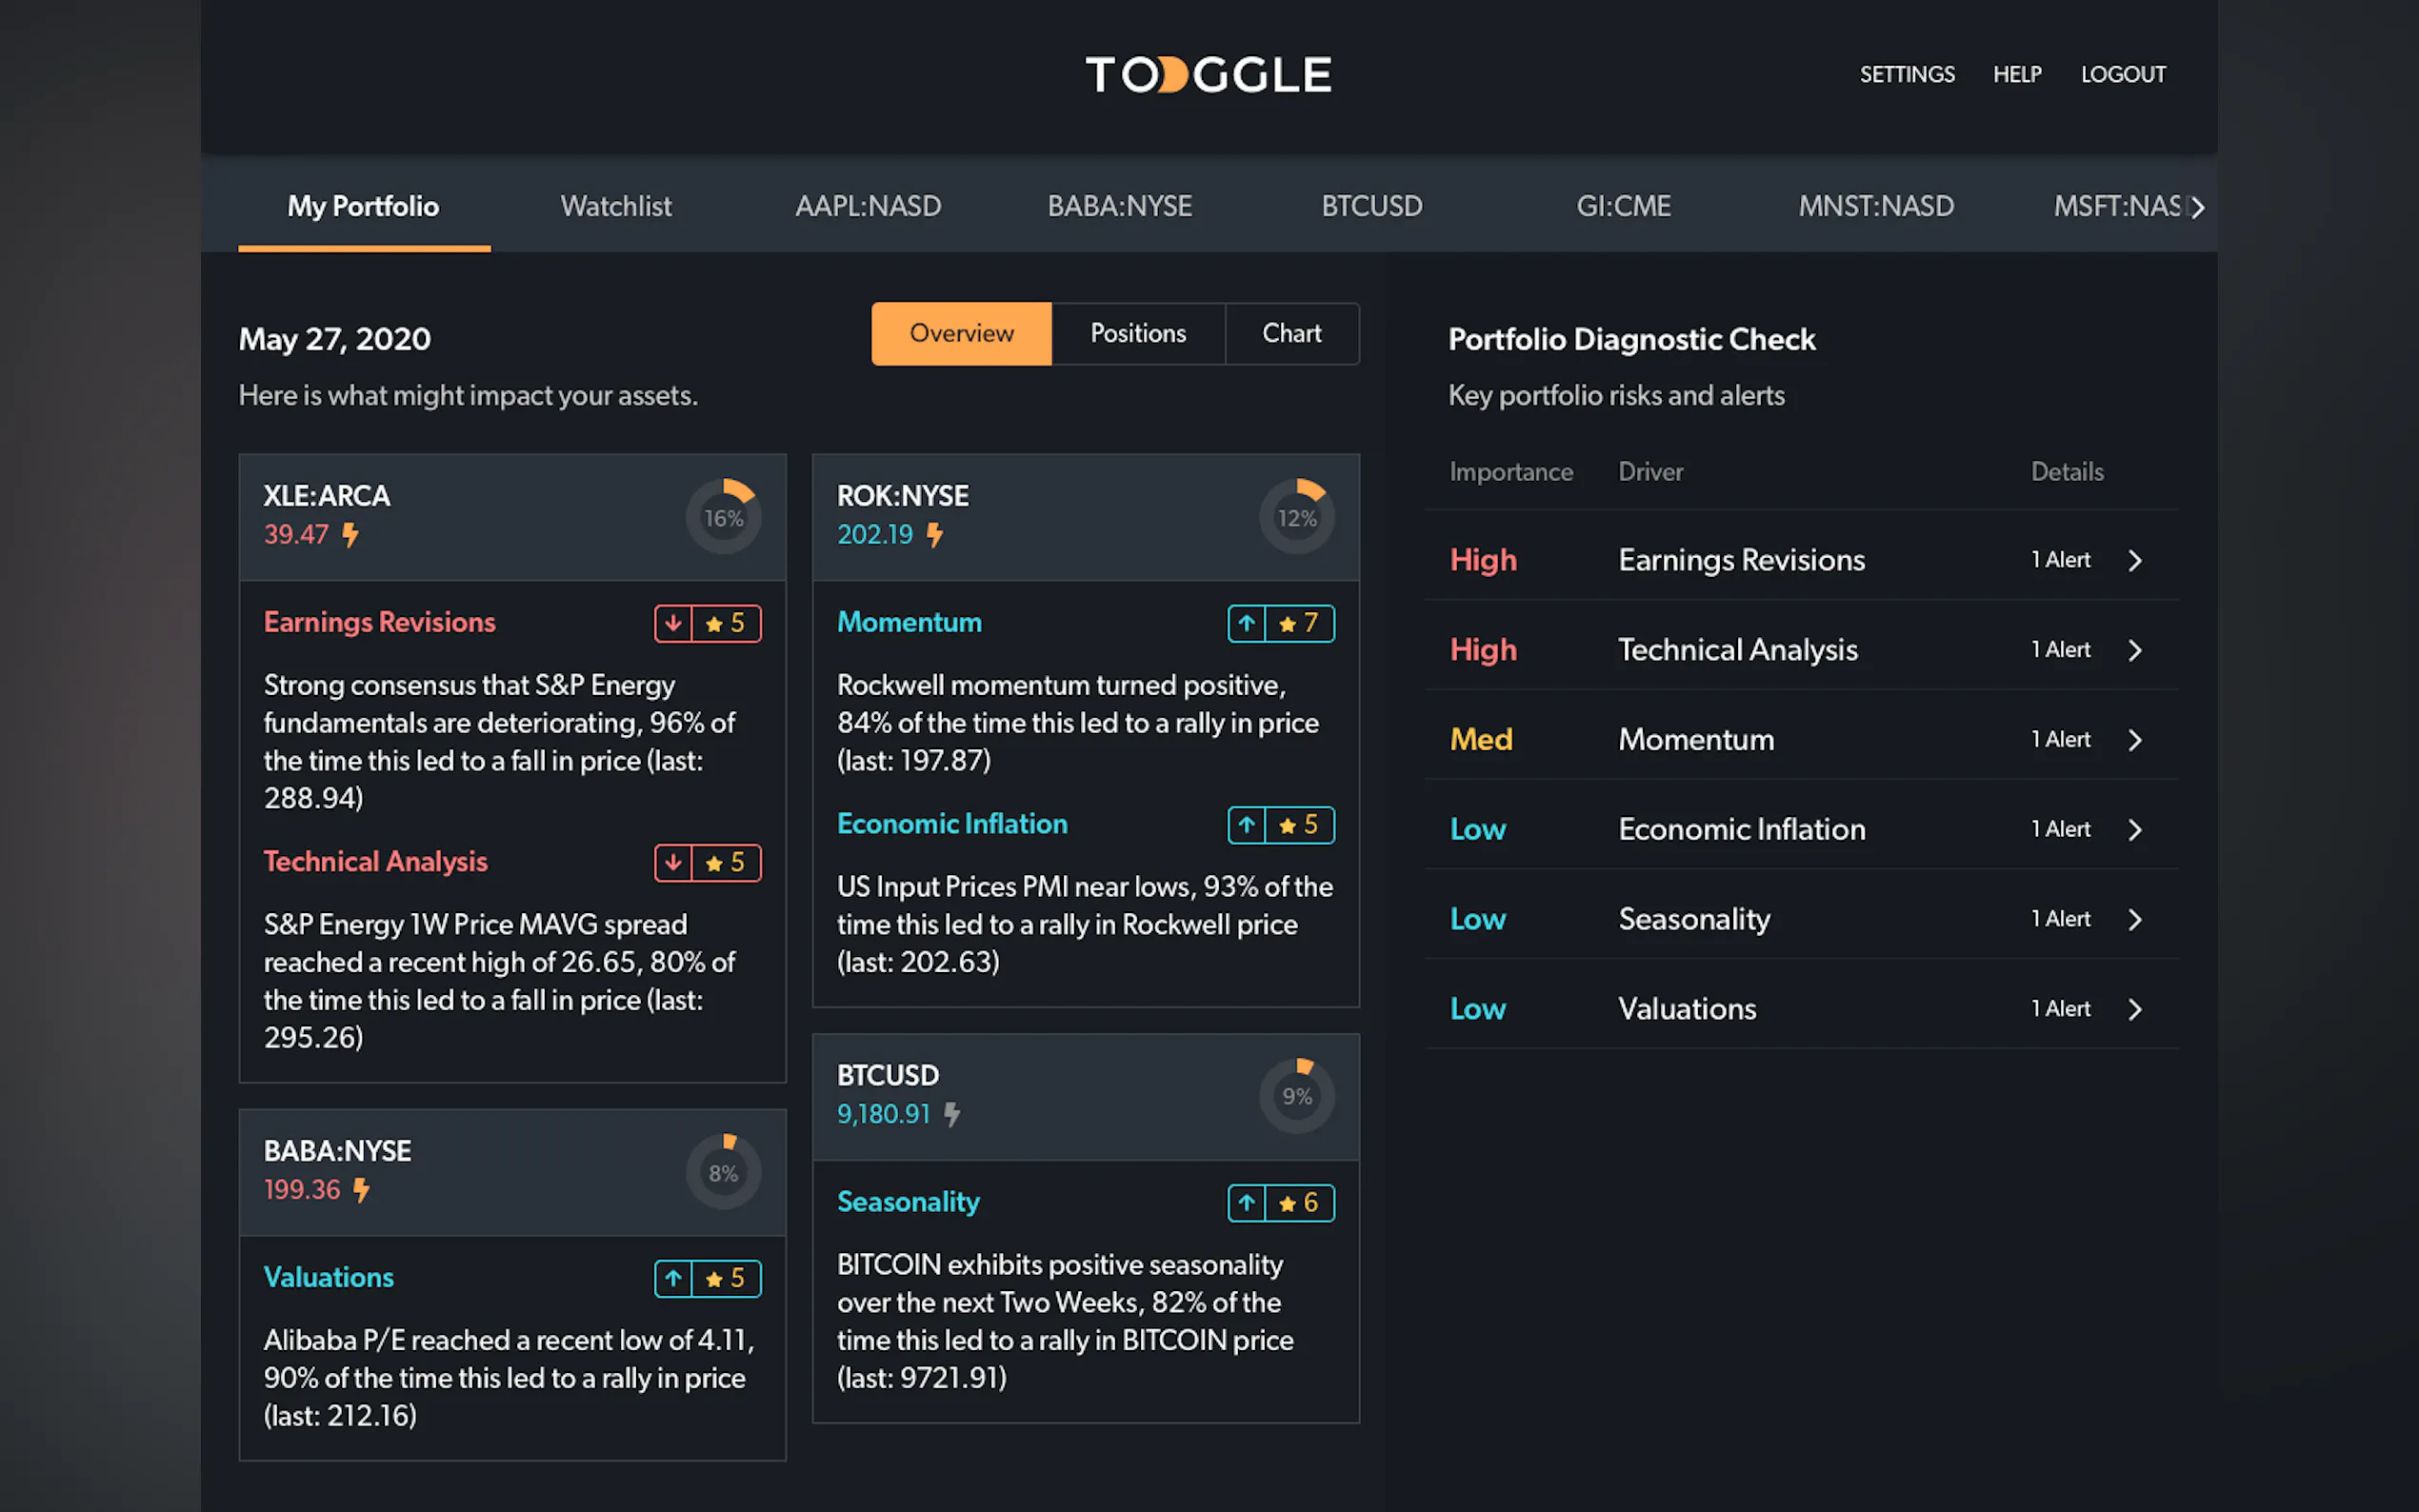2419x1512 pixels.
Task: Click the down arrow badge for Earnings Revisions
Action: coord(673,623)
